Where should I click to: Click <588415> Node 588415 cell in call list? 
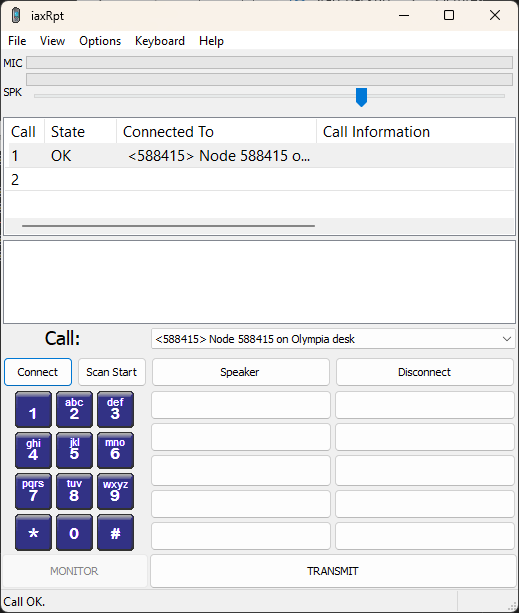coord(219,156)
